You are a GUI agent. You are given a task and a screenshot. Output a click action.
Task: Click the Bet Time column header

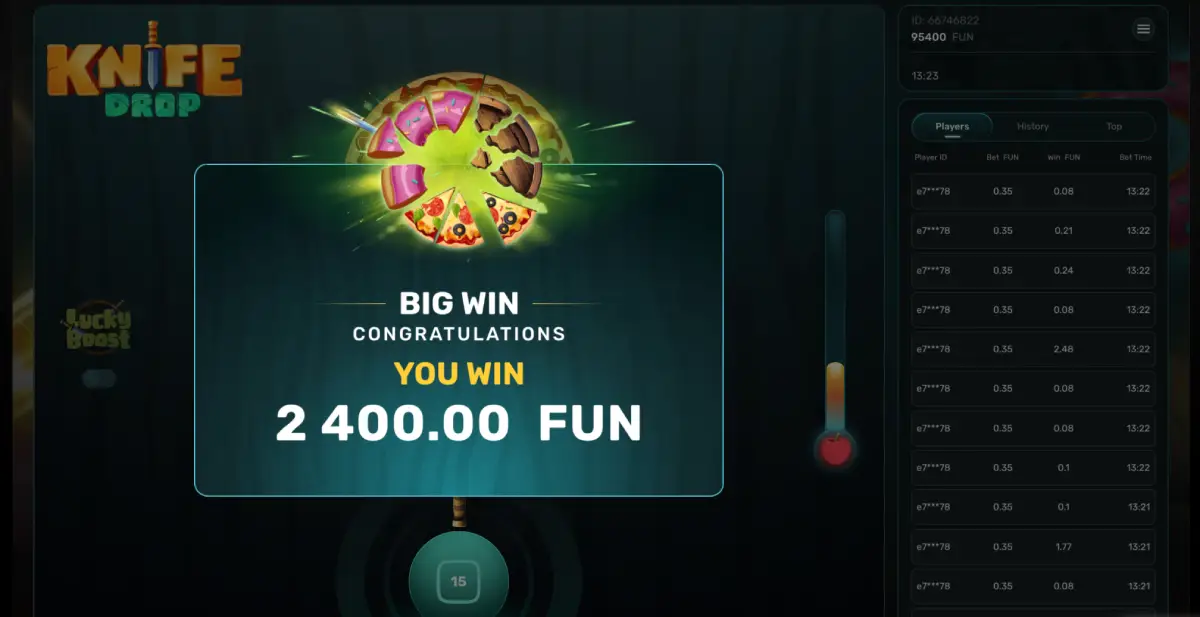pyautogui.click(x=1135, y=157)
